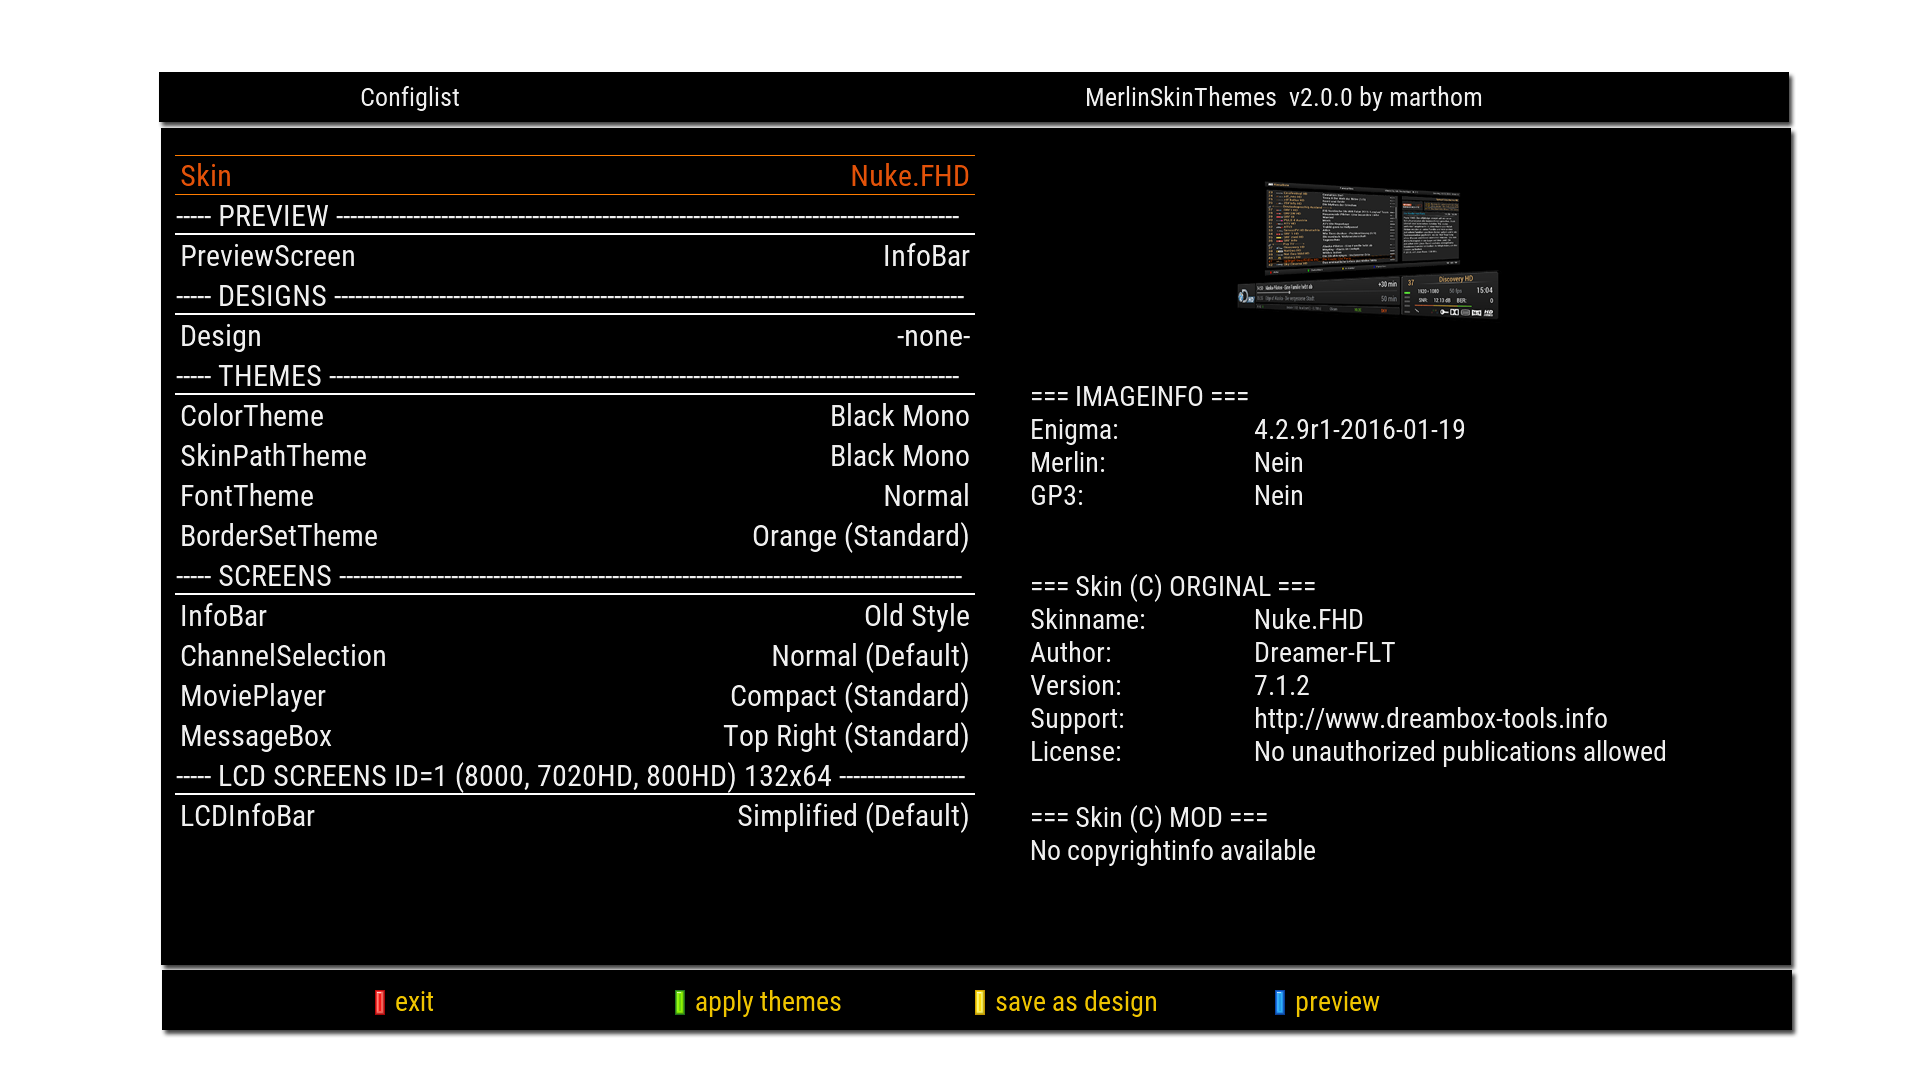Click the skin preview thumbnail image
Screen dimensions: 1920x1080
click(x=1367, y=250)
